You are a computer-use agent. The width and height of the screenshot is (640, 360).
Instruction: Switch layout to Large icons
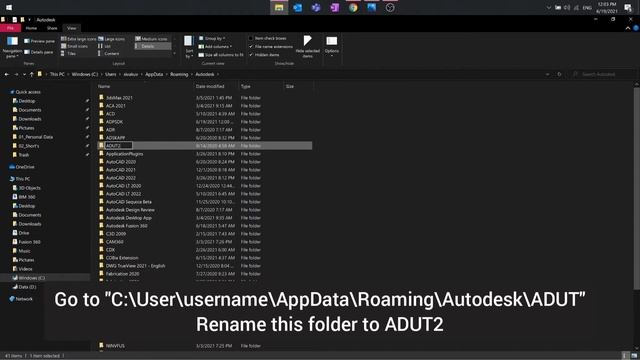point(111,39)
